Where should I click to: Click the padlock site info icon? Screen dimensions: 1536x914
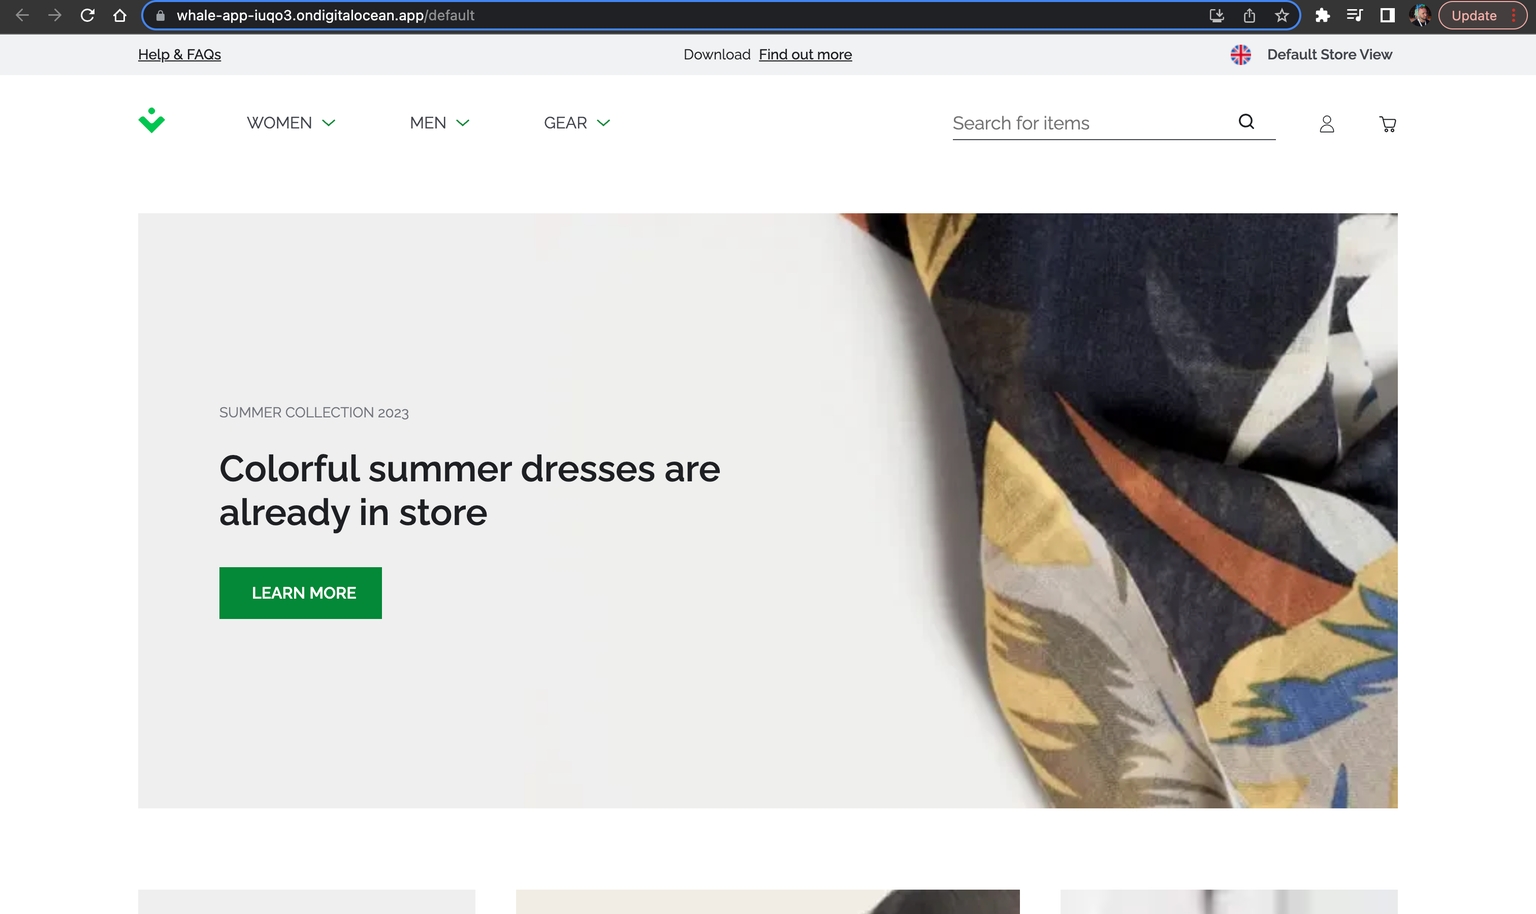pyautogui.click(x=160, y=15)
